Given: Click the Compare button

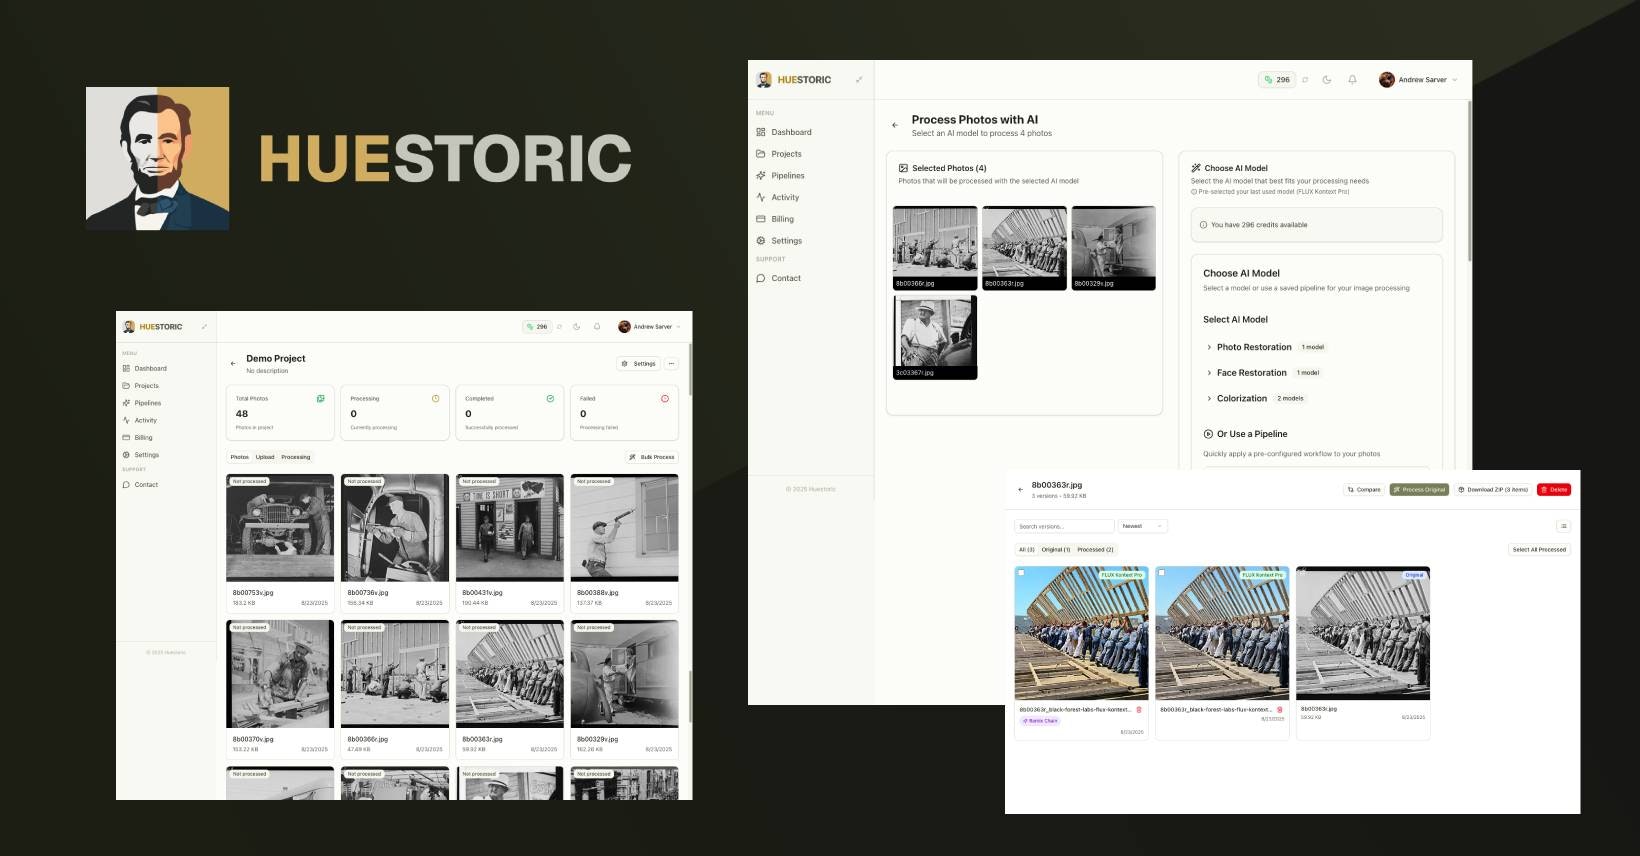Looking at the screenshot, I should coord(1364,490).
